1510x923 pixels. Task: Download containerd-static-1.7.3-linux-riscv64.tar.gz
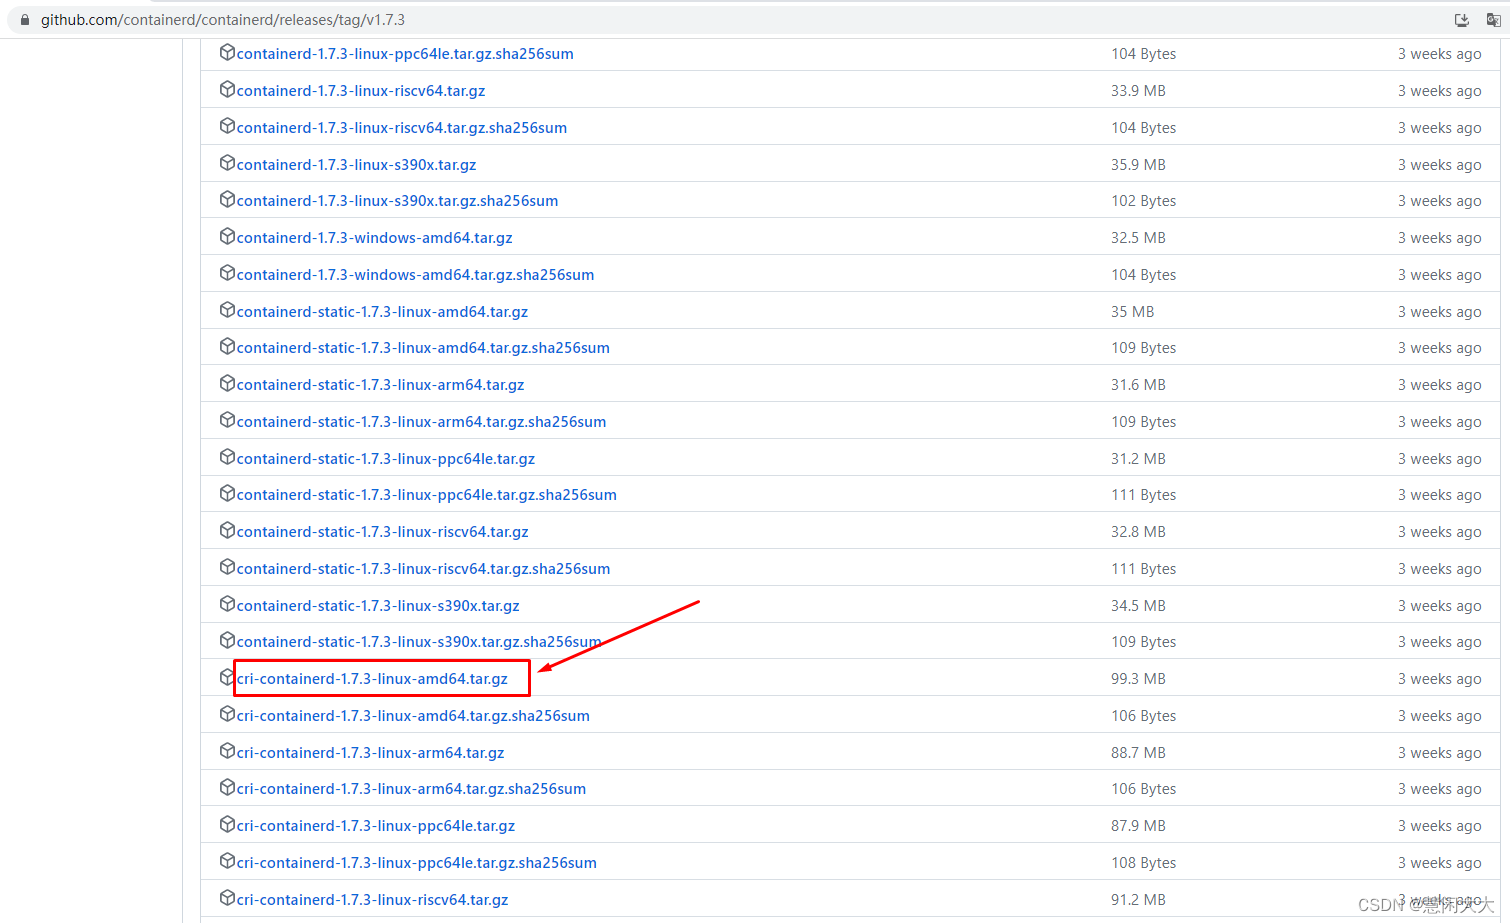point(383,532)
